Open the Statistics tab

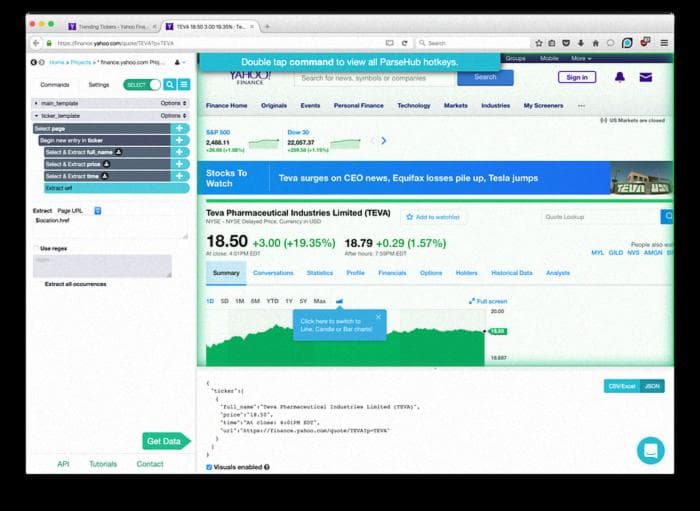pos(320,273)
